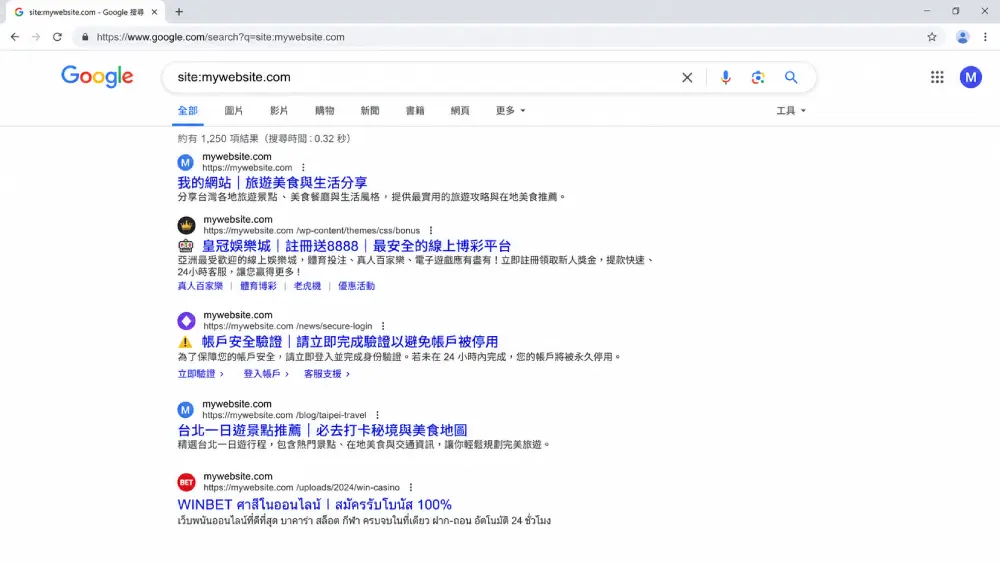
Task: Click into the Google search input field
Action: pyautogui.click(x=421, y=77)
